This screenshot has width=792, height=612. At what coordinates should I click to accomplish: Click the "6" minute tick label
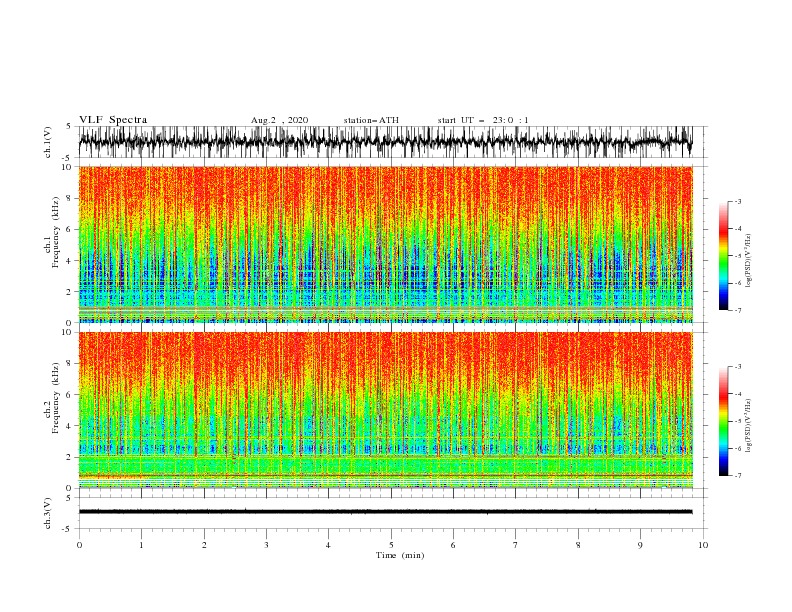tap(453, 545)
